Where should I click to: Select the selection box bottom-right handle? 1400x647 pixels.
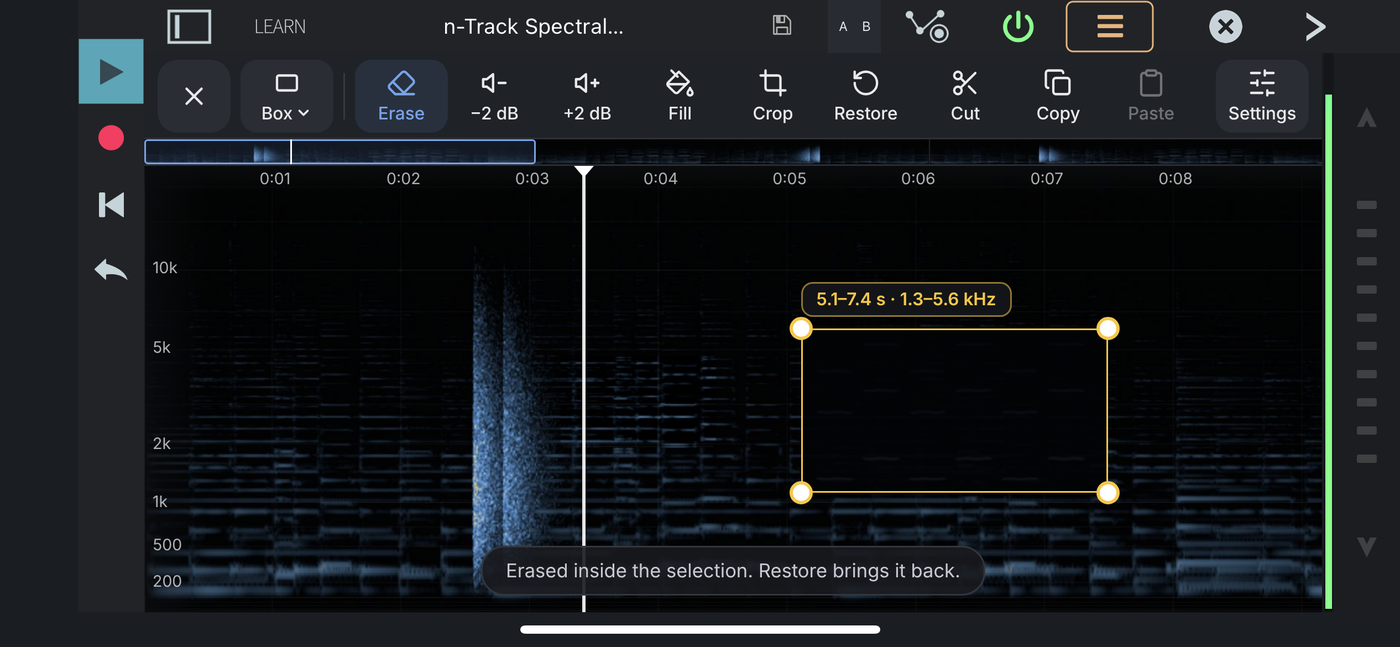(1107, 492)
